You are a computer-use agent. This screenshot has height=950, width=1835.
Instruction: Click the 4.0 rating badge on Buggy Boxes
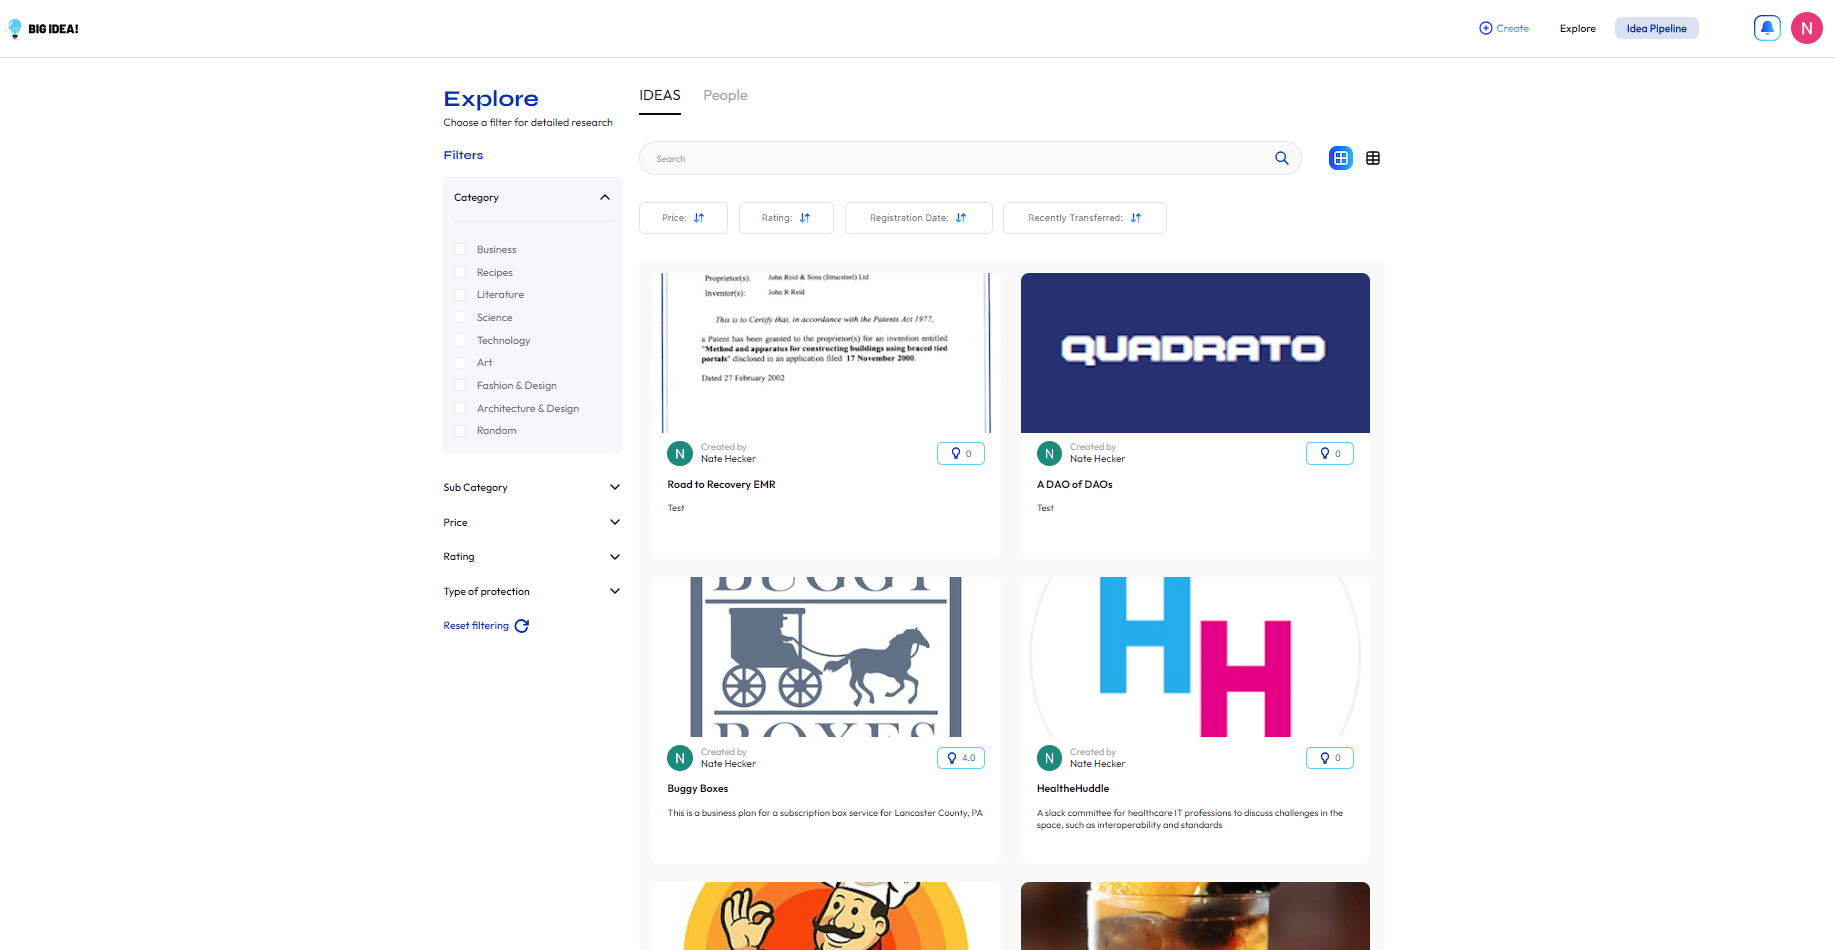click(961, 758)
